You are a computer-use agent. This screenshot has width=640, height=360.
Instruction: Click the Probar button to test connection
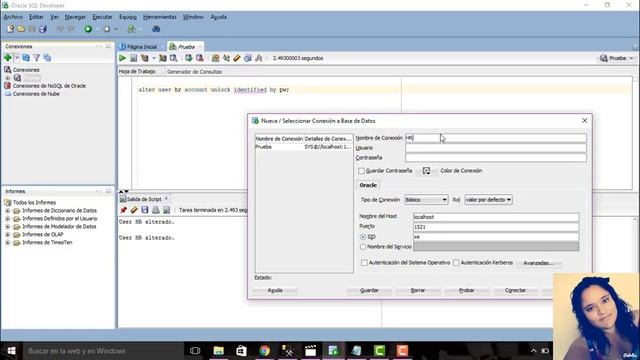467,290
